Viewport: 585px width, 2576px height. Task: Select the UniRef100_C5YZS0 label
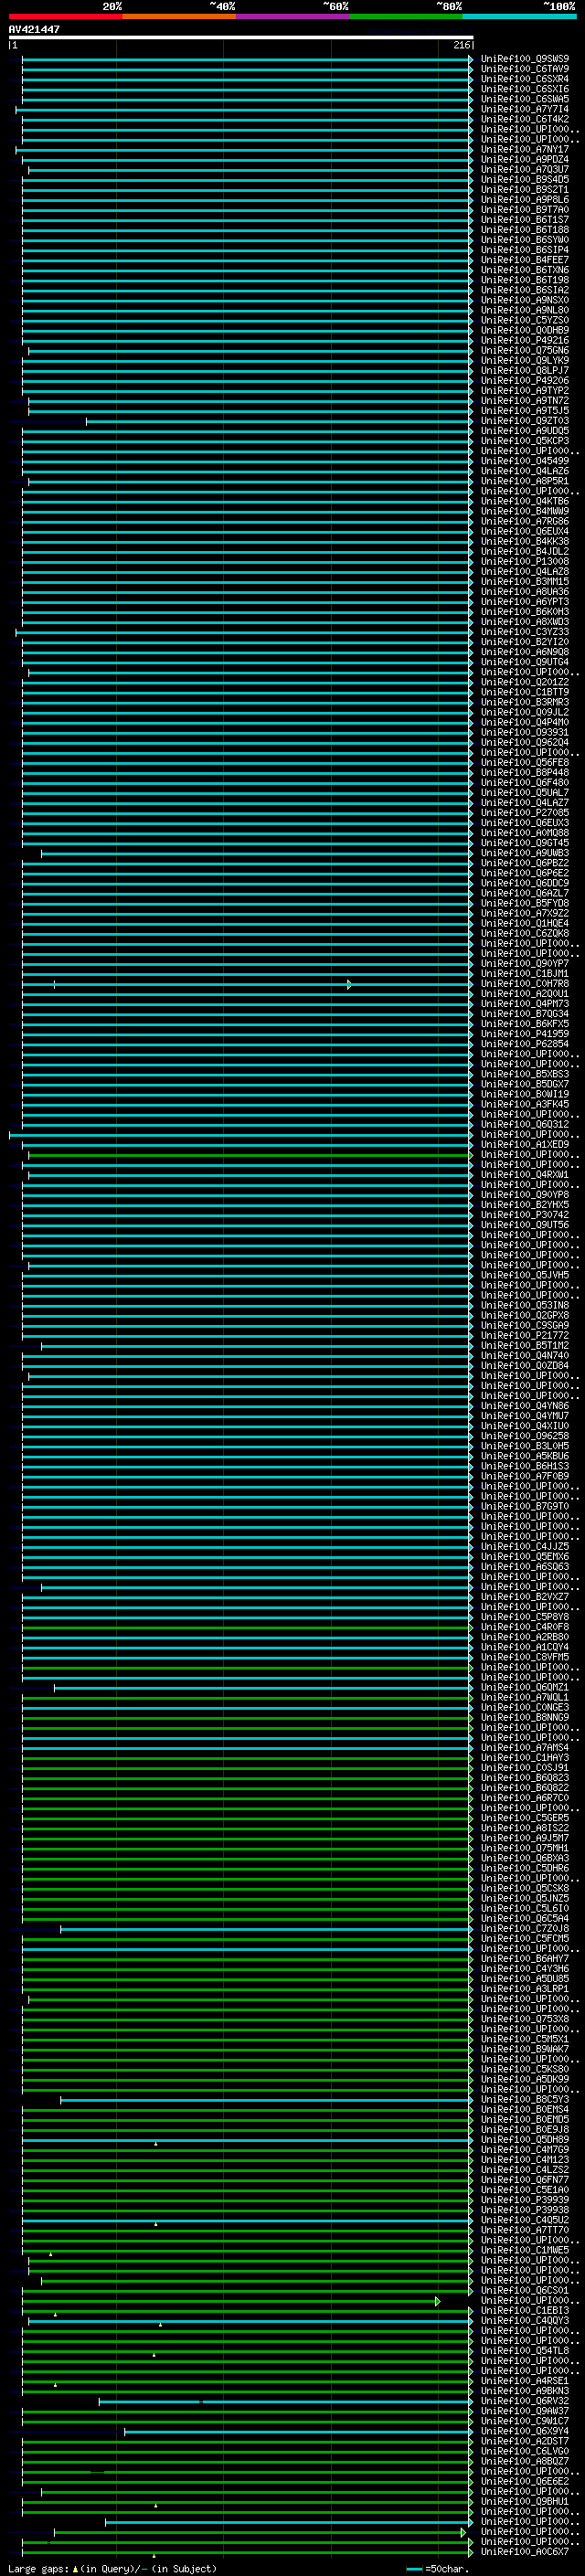525,320
